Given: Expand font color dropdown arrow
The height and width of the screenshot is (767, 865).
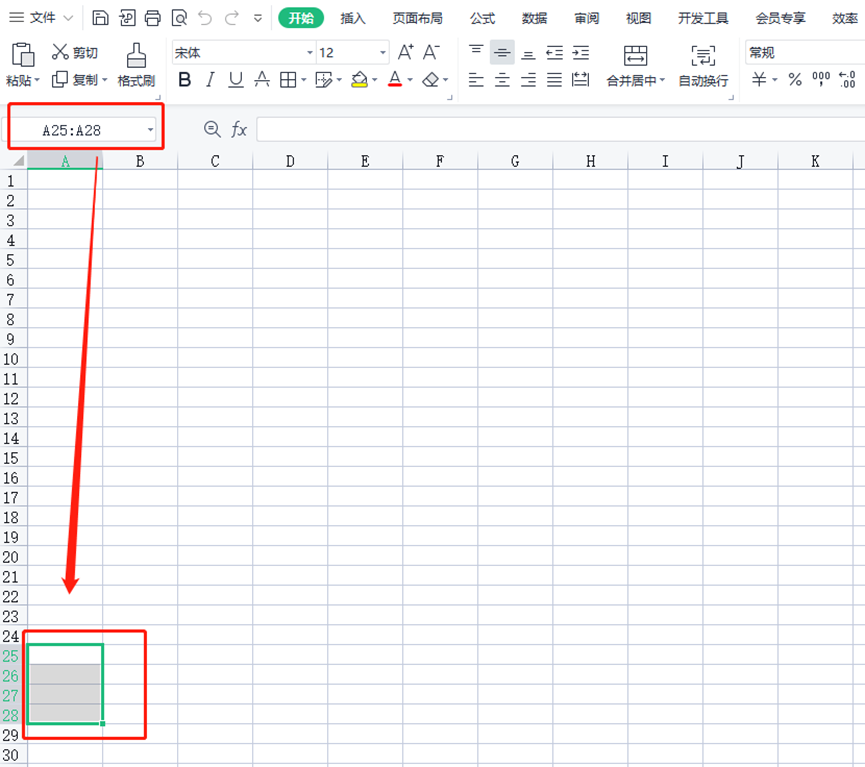Looking at the screenshot, I should (x=410, y=80).
